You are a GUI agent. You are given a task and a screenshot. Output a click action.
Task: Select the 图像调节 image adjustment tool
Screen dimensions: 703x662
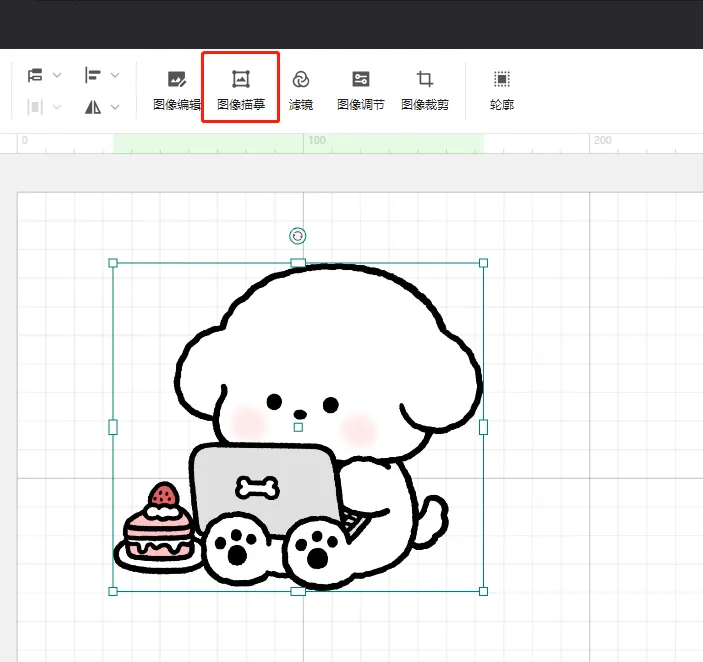coord(360,89)
